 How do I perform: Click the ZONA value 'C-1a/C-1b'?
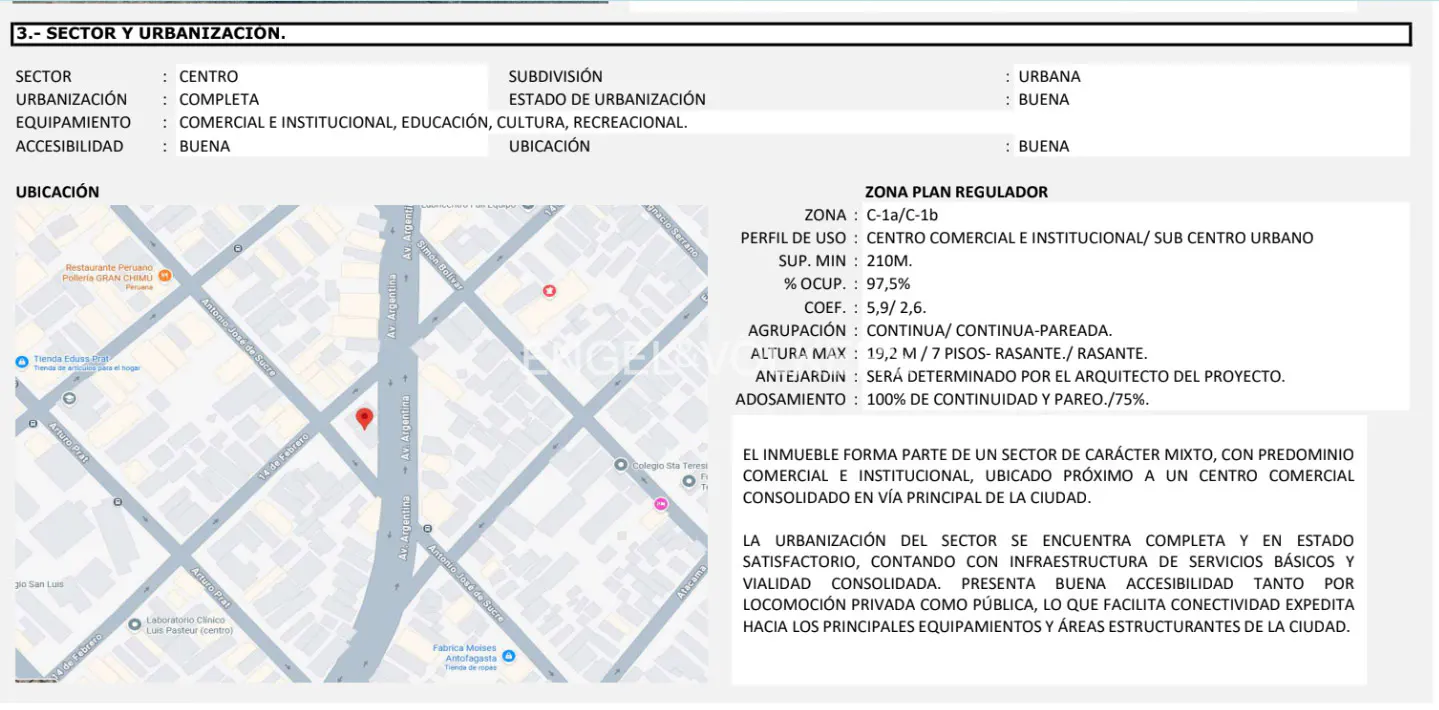coord(902,215)
